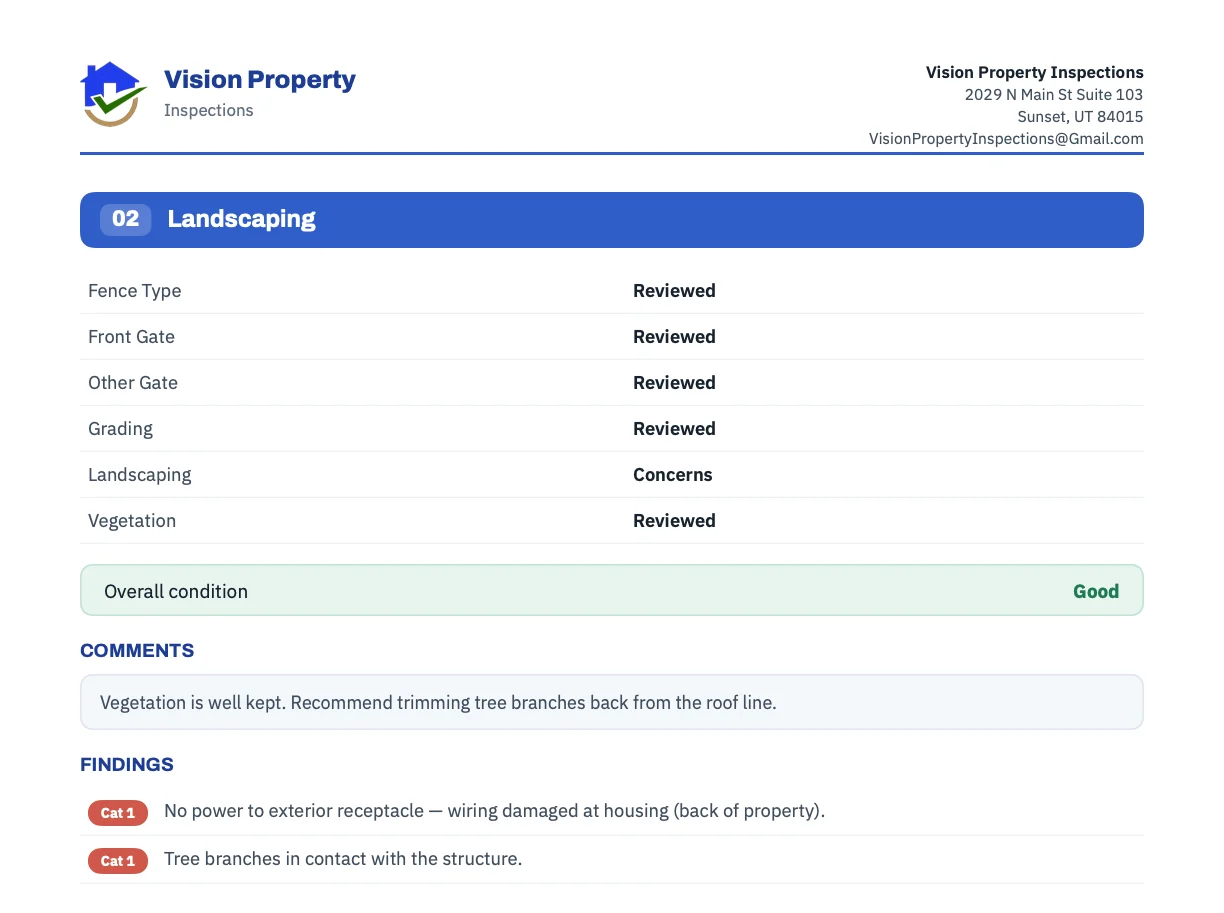Click the vegetation comment text box
Screen dimensions: 1224x913
612,702
